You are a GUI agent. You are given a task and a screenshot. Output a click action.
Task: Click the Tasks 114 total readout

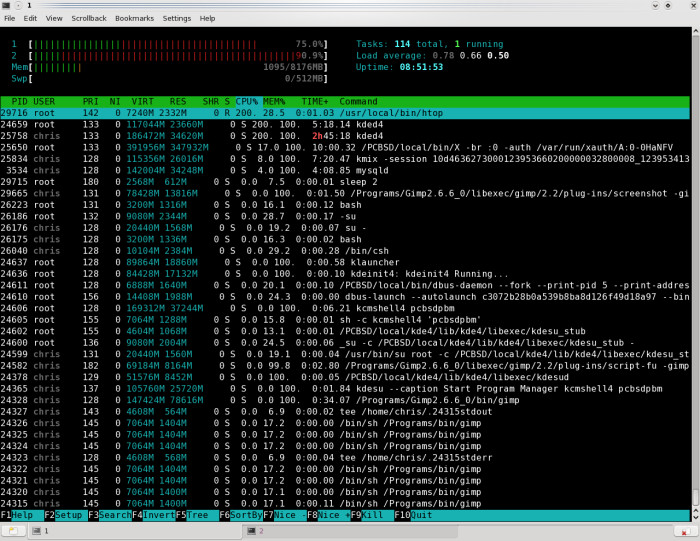coord(429,44)
